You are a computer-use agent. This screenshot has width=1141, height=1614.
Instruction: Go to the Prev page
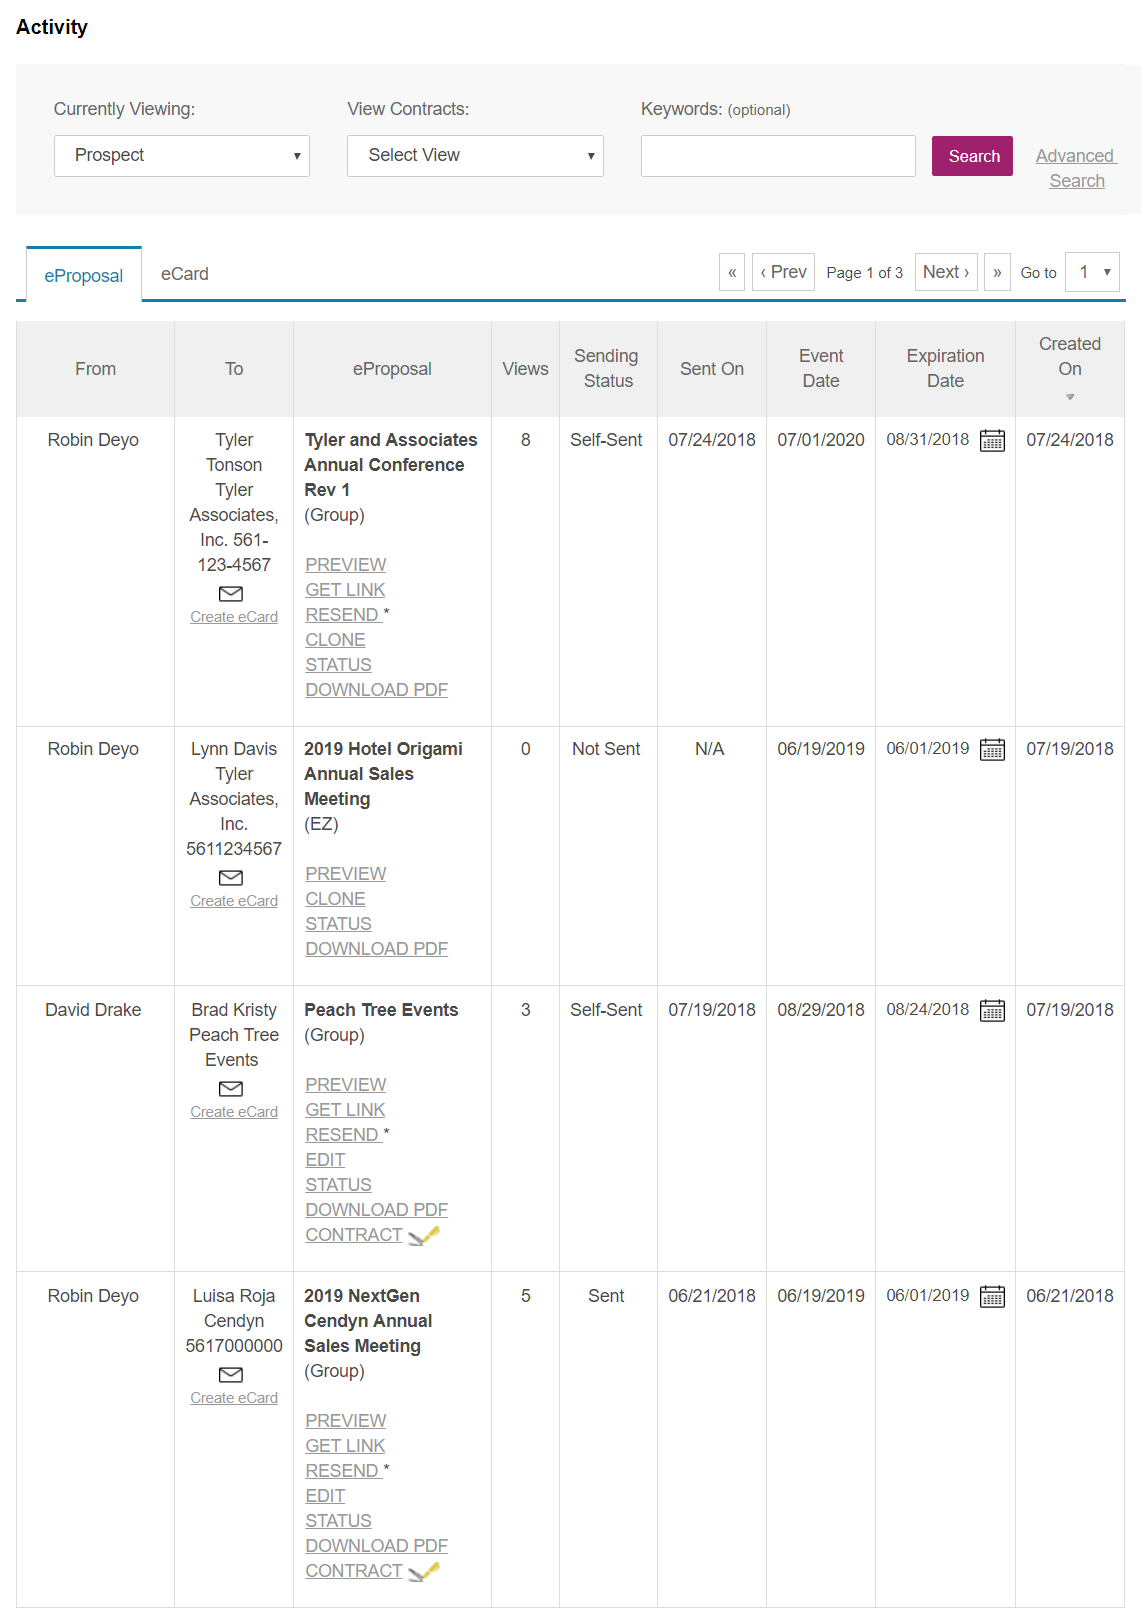783,272
